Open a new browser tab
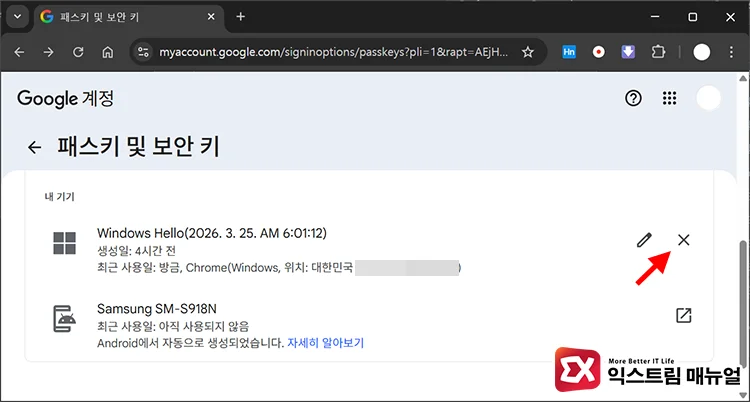The height and width of the screenshot is (402, 750). (241, 17)
